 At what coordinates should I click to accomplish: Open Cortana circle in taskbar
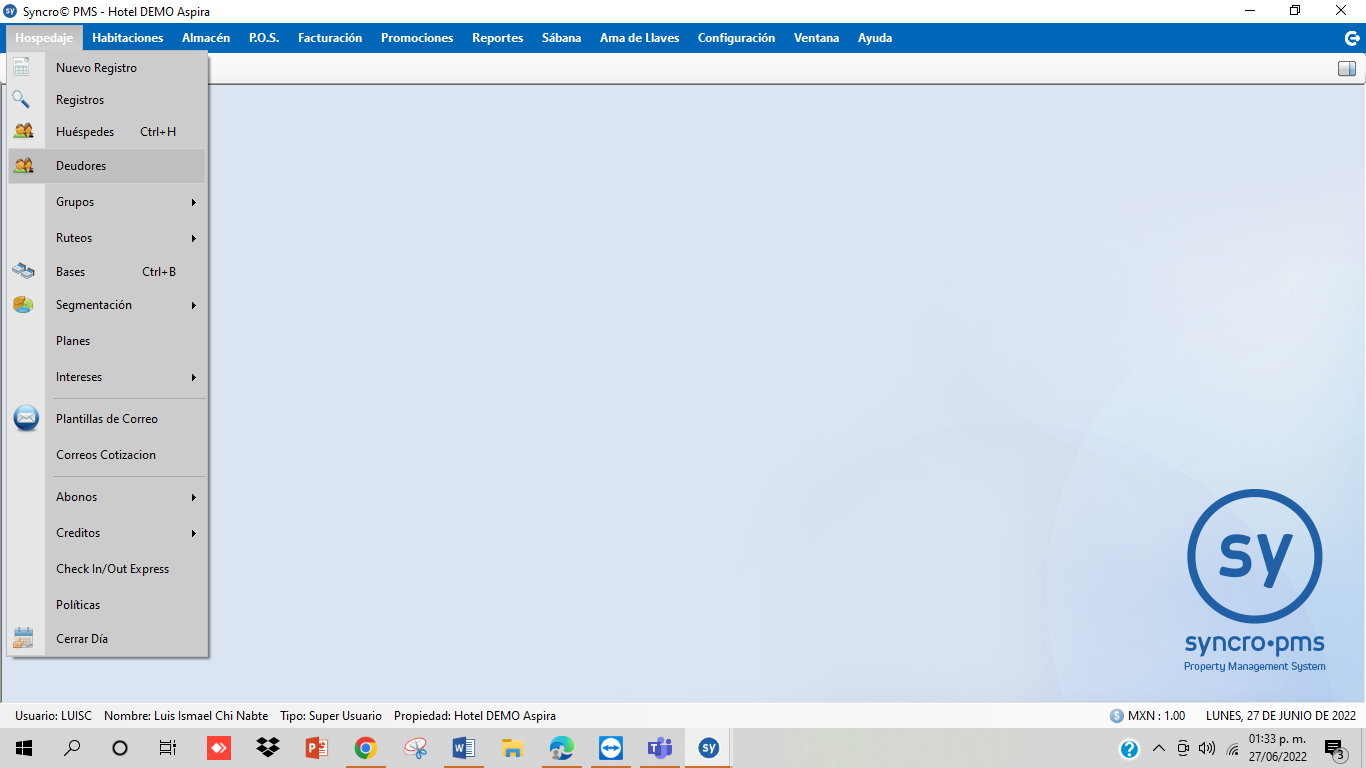pyautogui.click(x=120, y=748)
